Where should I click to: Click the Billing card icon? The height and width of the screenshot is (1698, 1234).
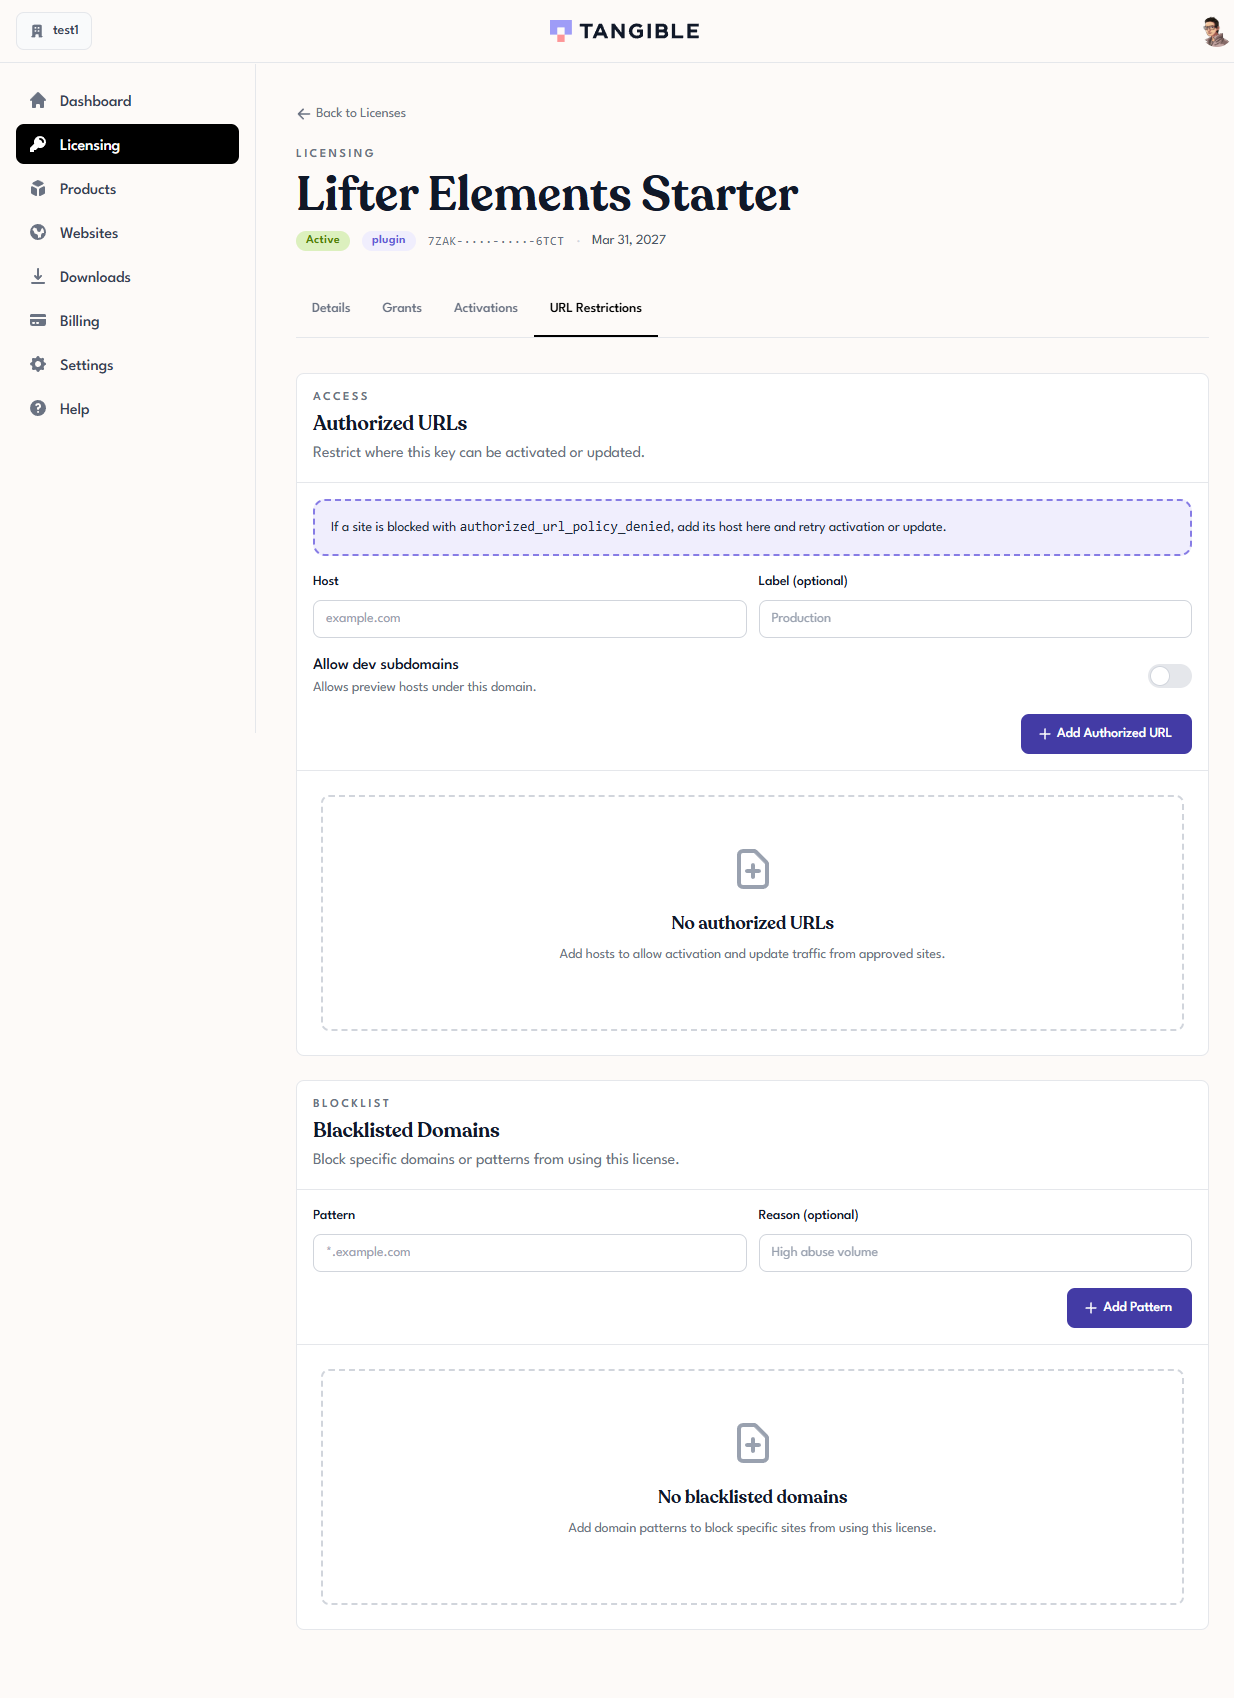[x=38, y=320]
